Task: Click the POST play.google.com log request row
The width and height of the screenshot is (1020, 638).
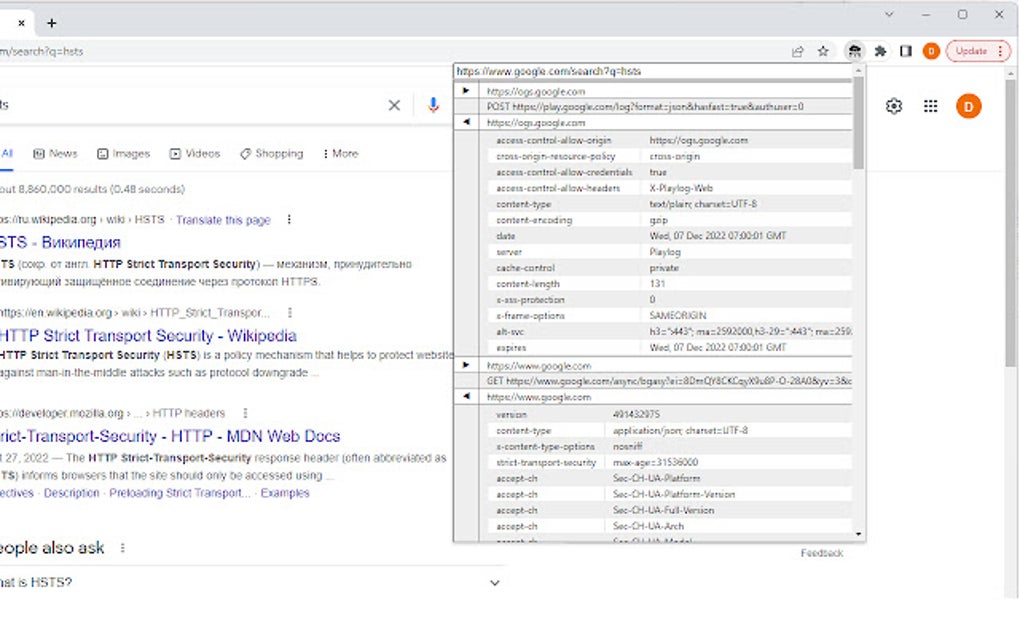Action: pyautogui.click(x=666, y=106)
